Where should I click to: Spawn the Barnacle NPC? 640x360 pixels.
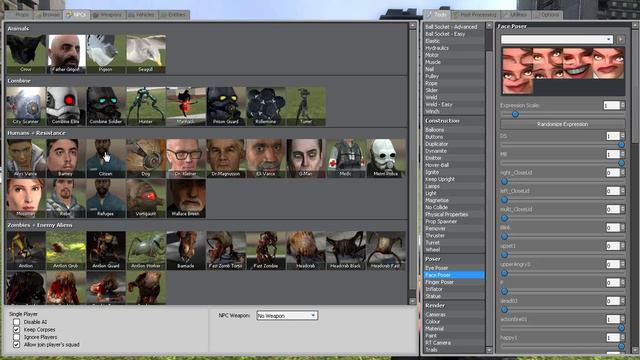186,250
